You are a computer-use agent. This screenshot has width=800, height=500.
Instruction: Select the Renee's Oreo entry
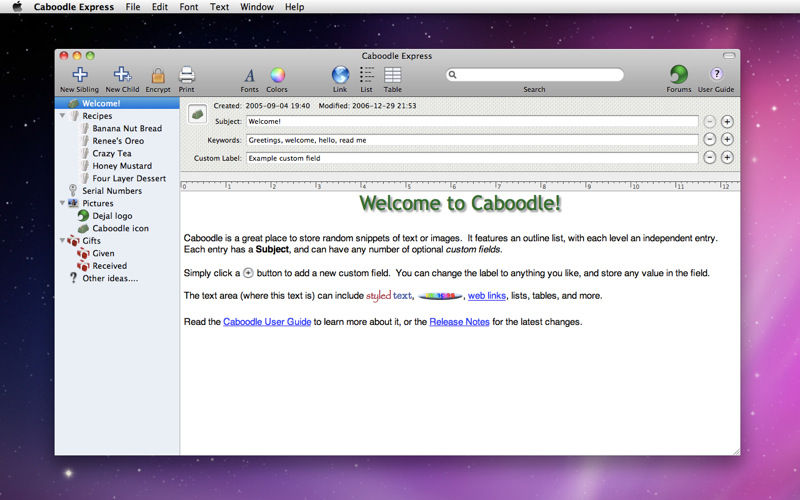pyautogui.click(x=117, y=141)
